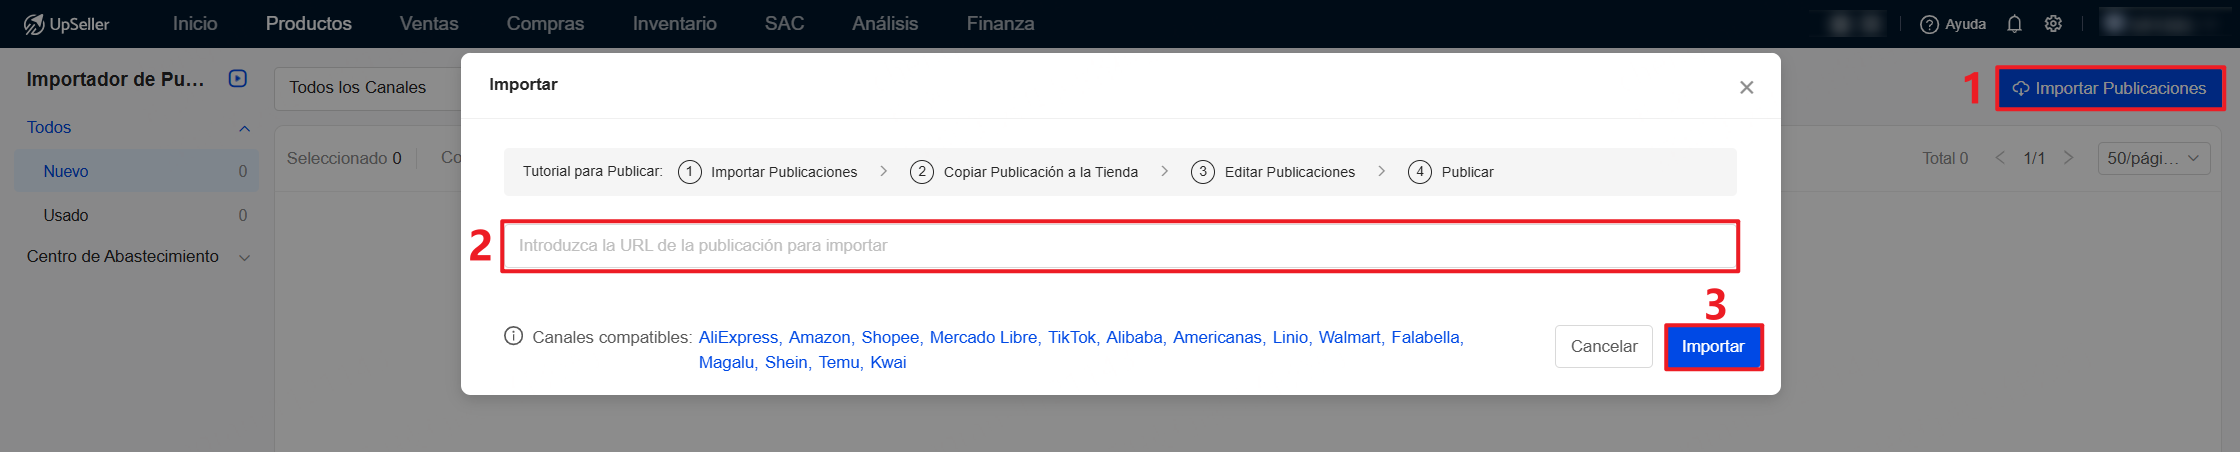Screen dimensions: 2240x452
Task: Open the AliExpress channel link
Action: coord(738,337)
